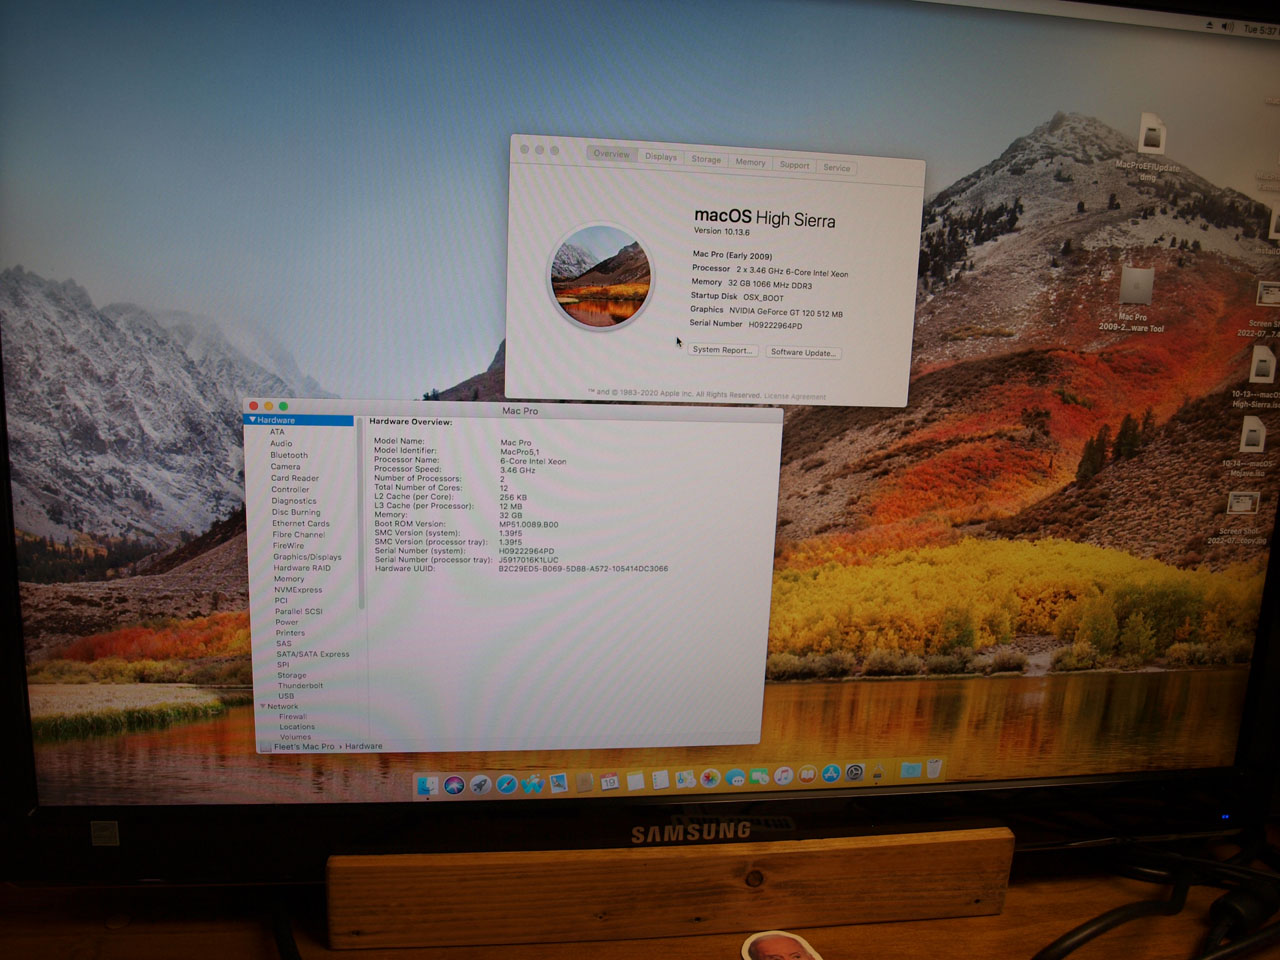Click "Fleet's Mac Pro" in the path bar
This screenshot has height=960, width=1280.
[x=304, y=747]
